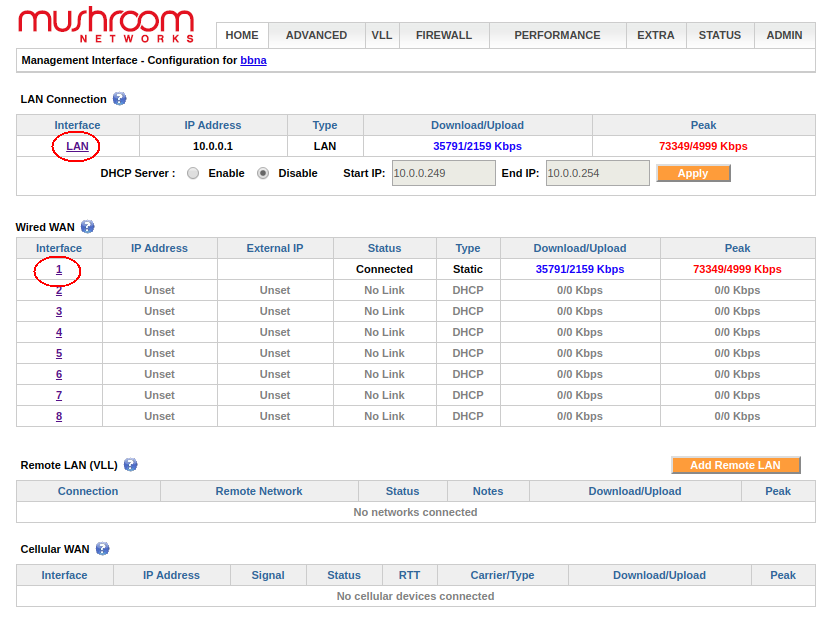Open Wired WAN interface 3 link

point(59,311)
